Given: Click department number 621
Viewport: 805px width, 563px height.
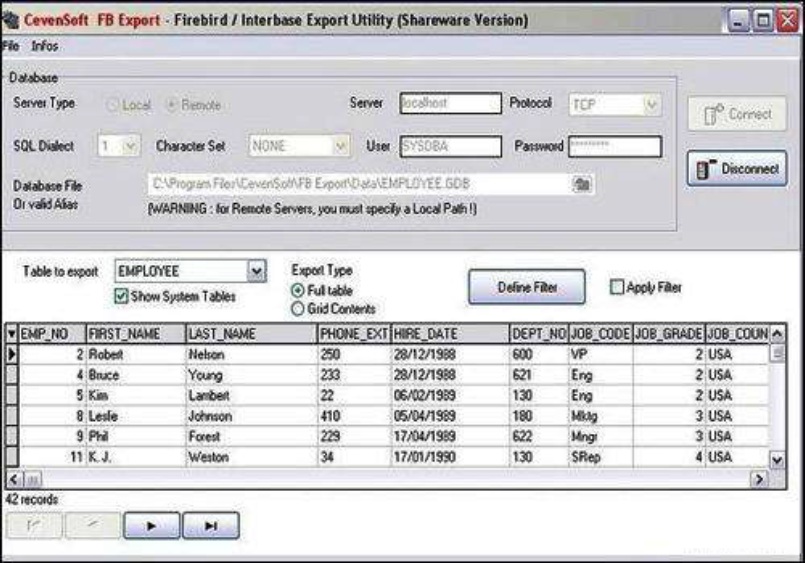Looking at the screenshot, I should pyautogui.click(x=539, y=375).
